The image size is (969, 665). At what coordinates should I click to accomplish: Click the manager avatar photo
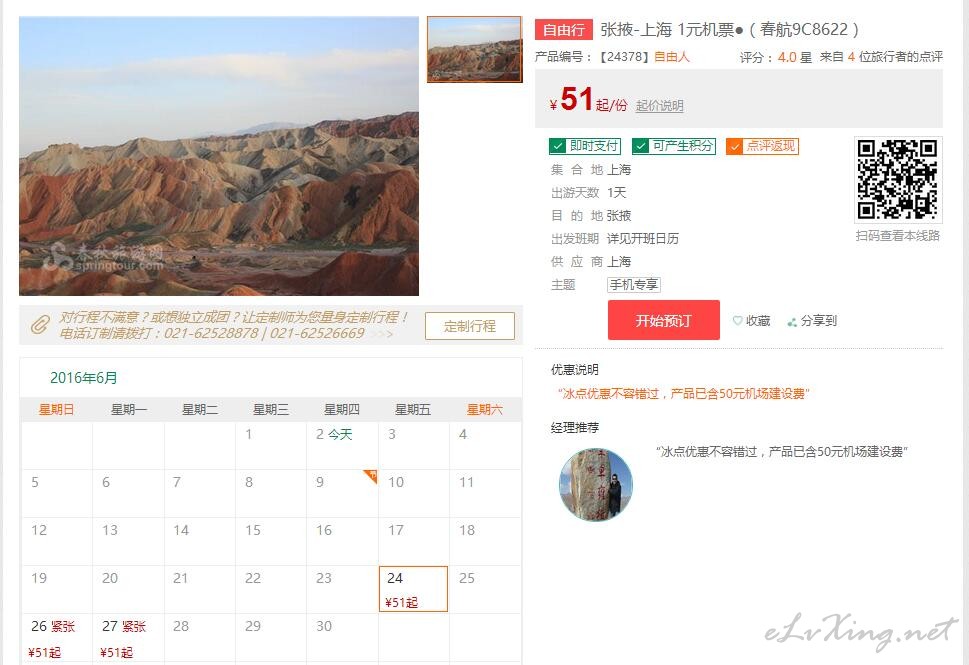596,485
